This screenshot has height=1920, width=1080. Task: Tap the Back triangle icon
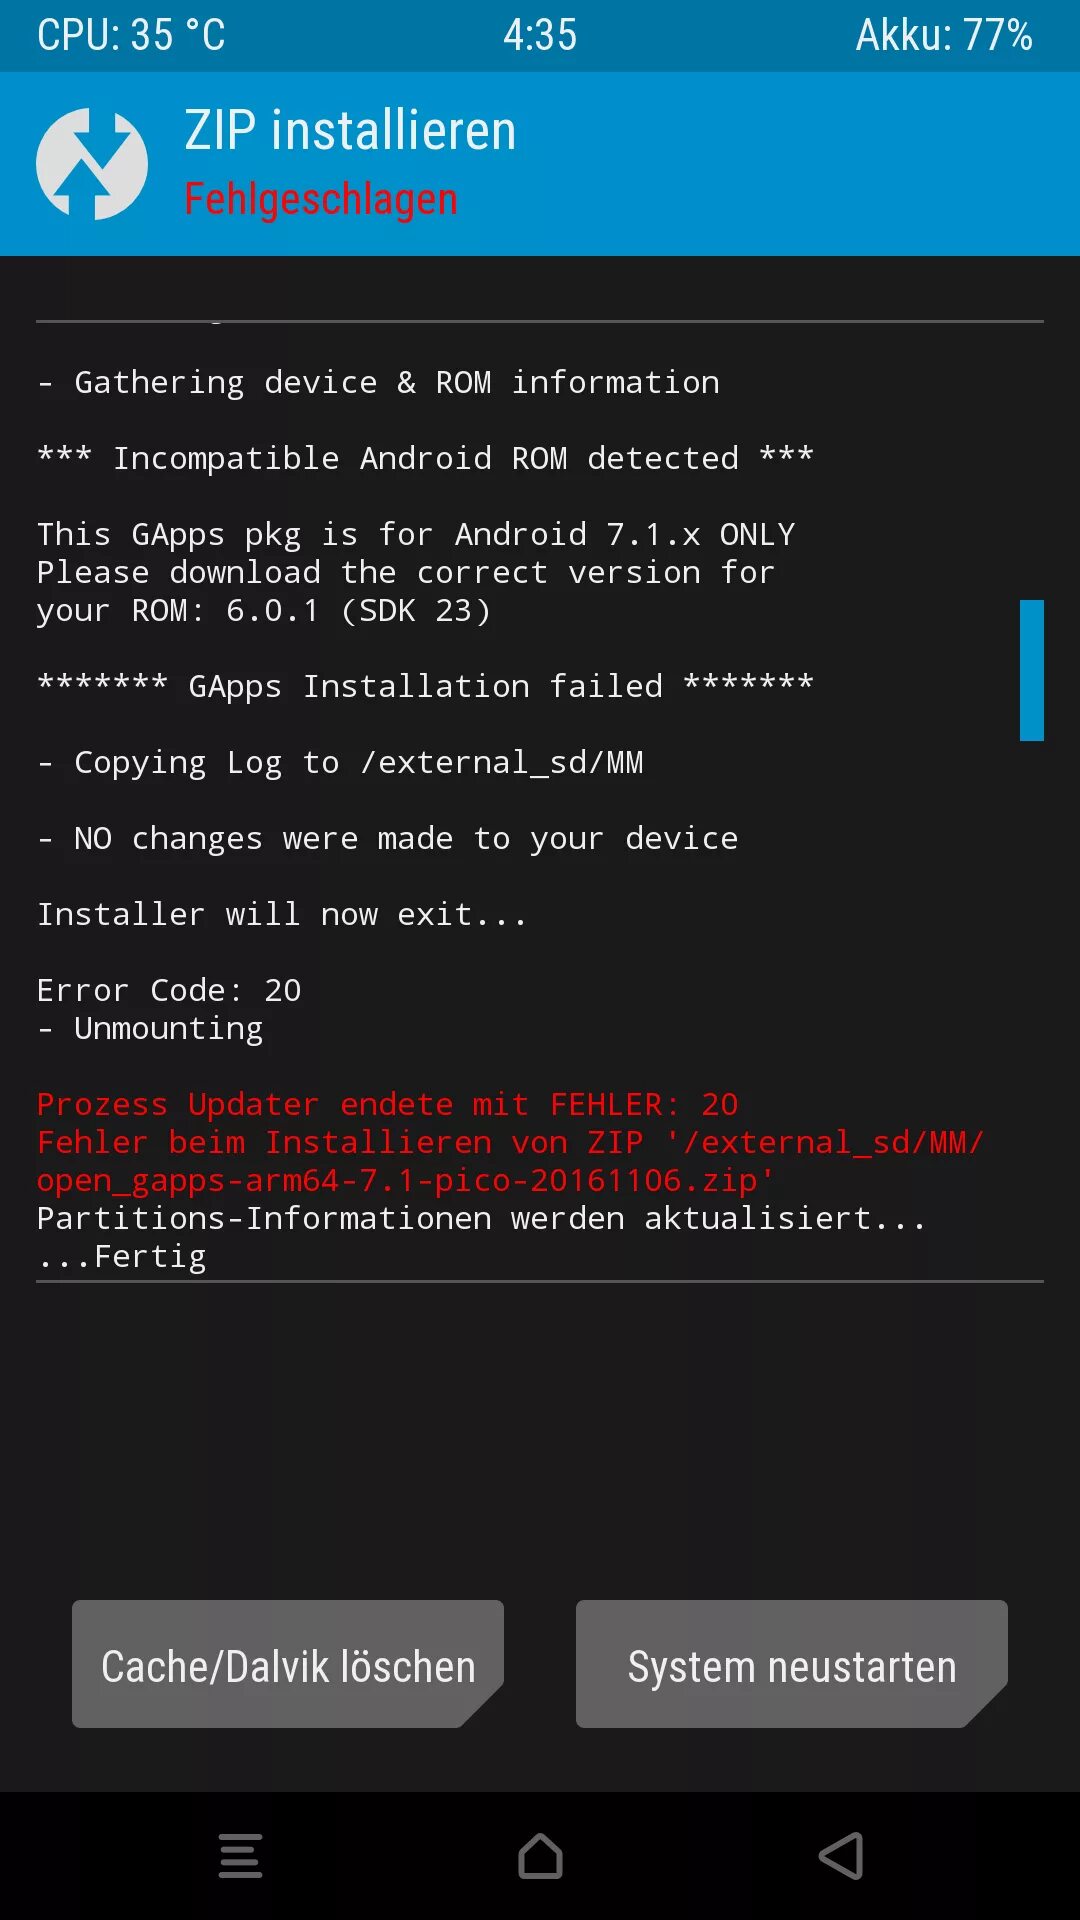point(841,1856)
